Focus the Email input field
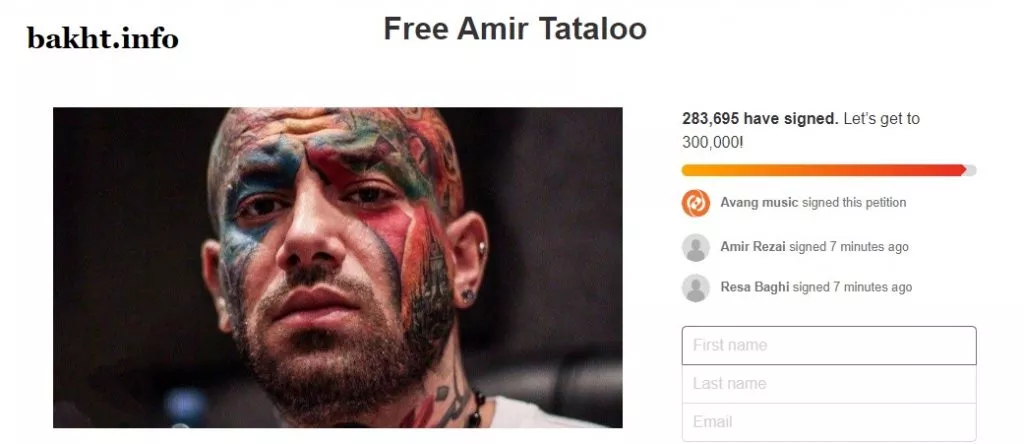The image size is (1024, 444). [x=829, y=422]
